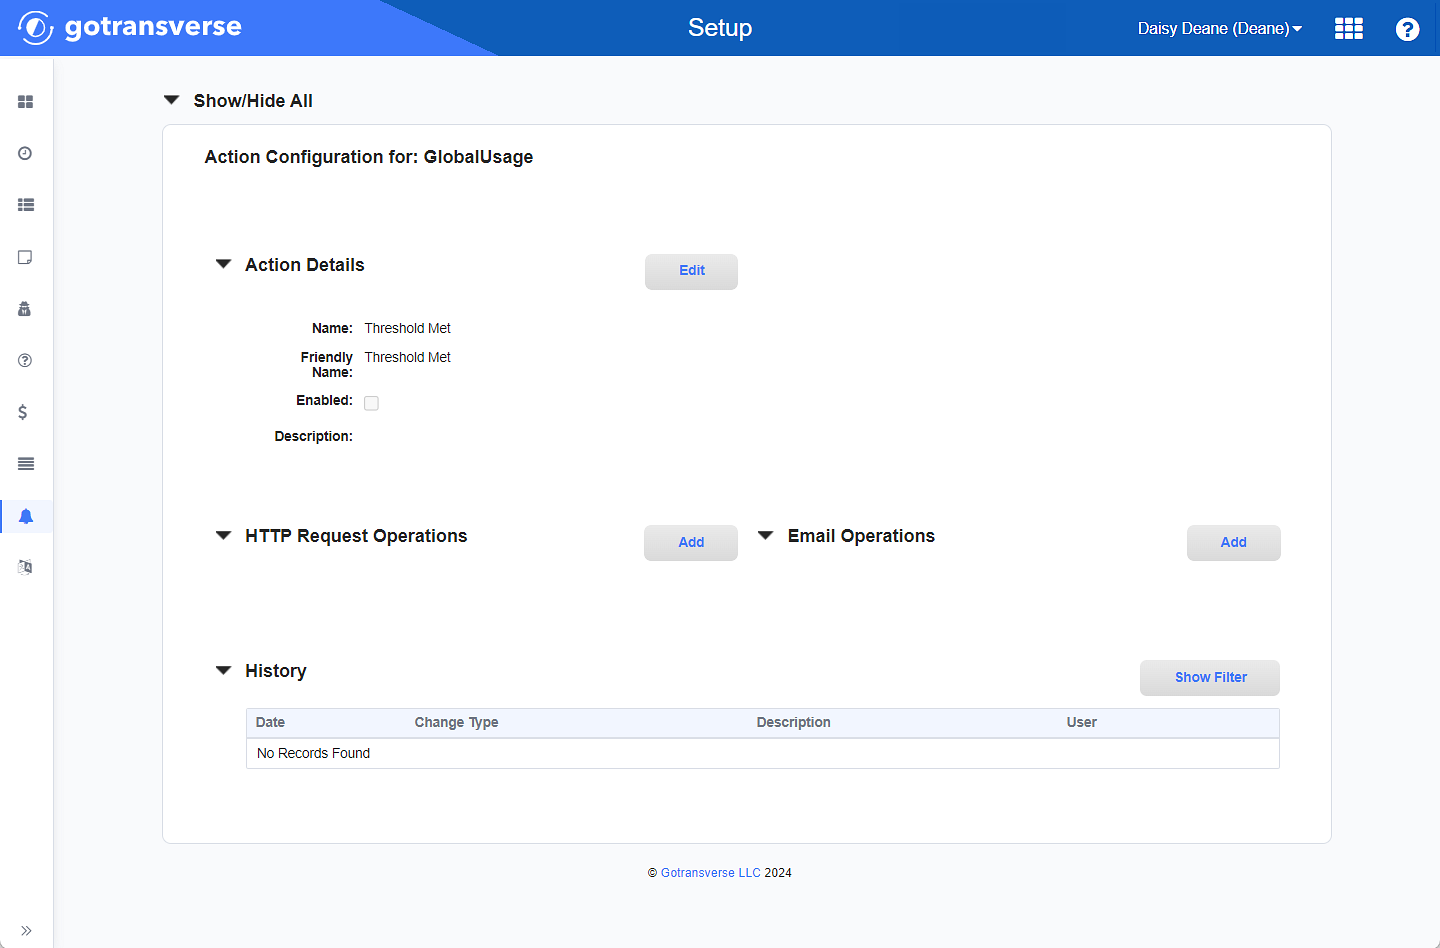Screen dimensions: 1440x948
Task: Toggle the Enabled checkbox
Action: point(371,403)
